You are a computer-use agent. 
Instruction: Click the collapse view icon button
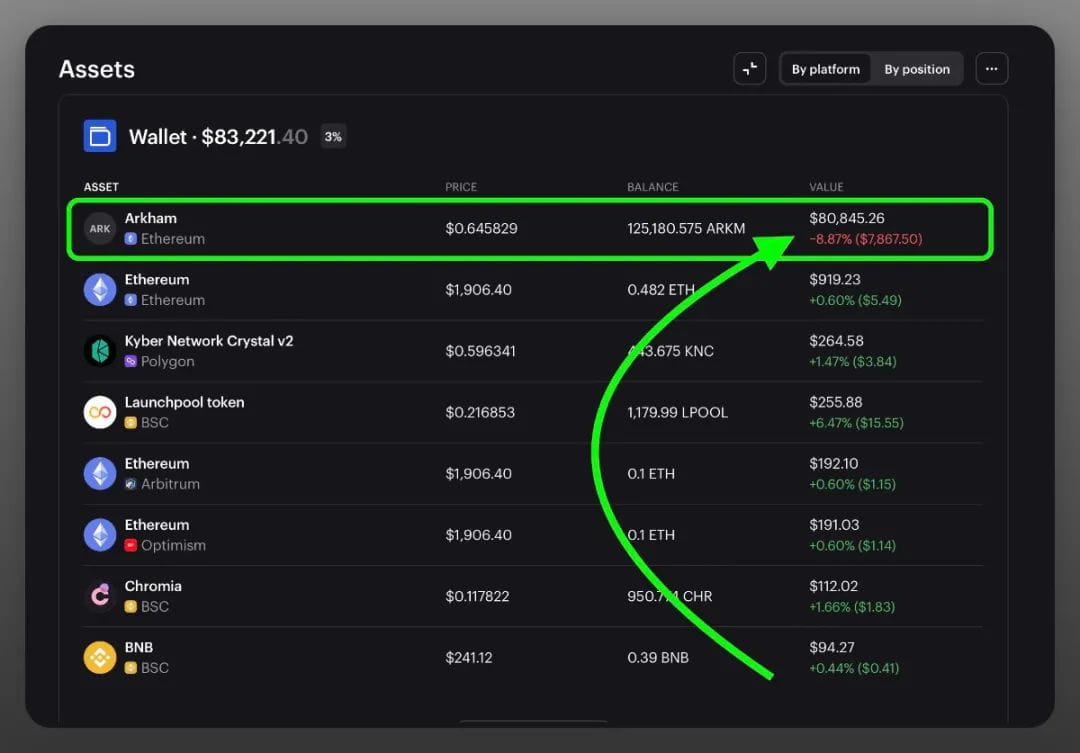(x=749, y=69)
